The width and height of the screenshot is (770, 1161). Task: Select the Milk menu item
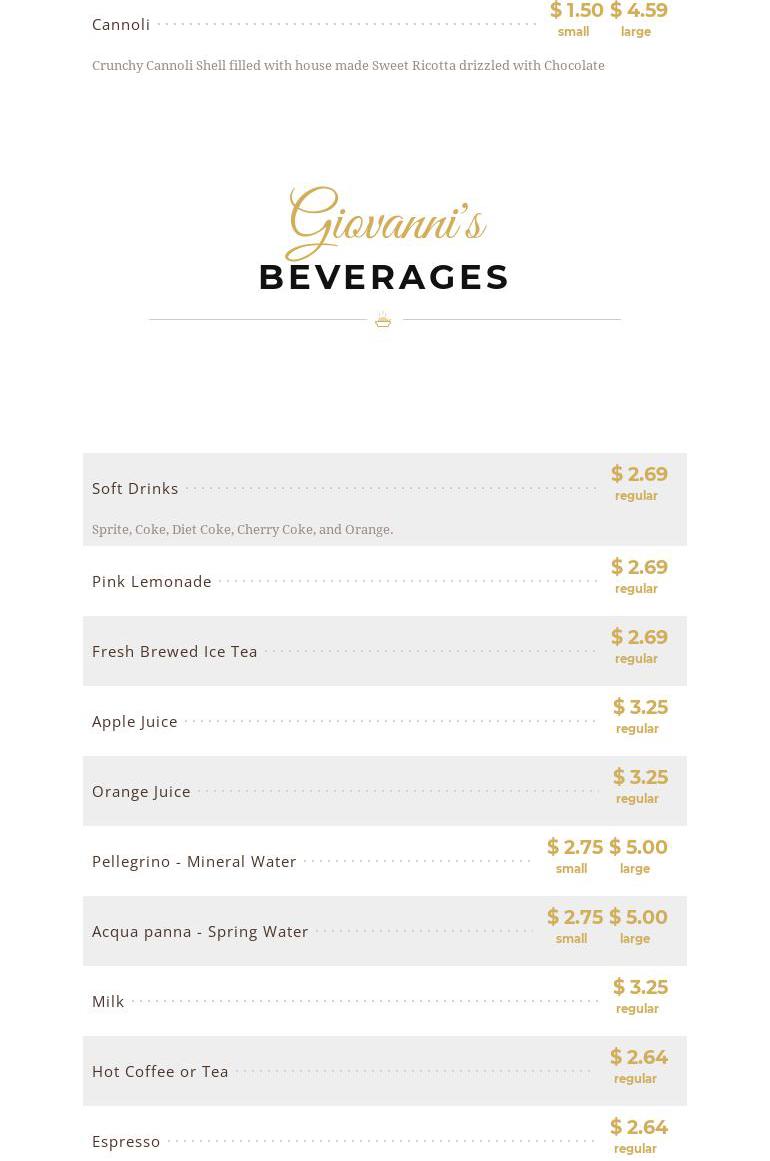coord(108,1001)
